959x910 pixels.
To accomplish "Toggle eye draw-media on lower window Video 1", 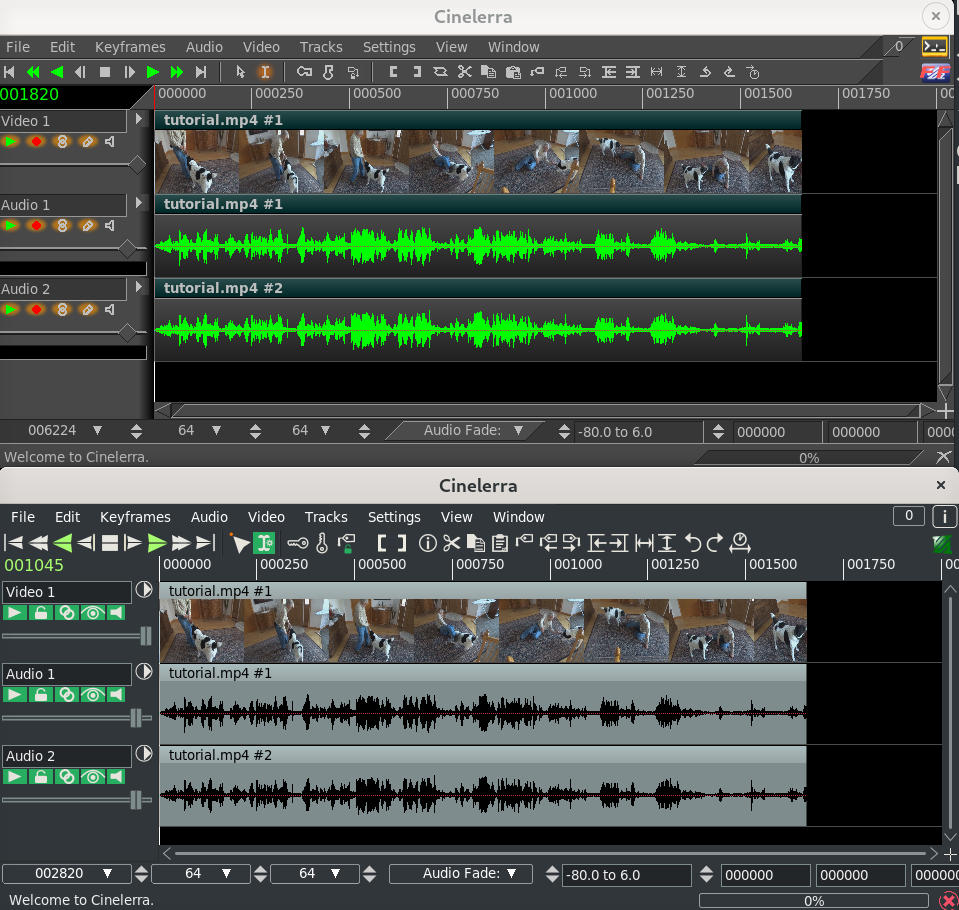I will point(92,612).
